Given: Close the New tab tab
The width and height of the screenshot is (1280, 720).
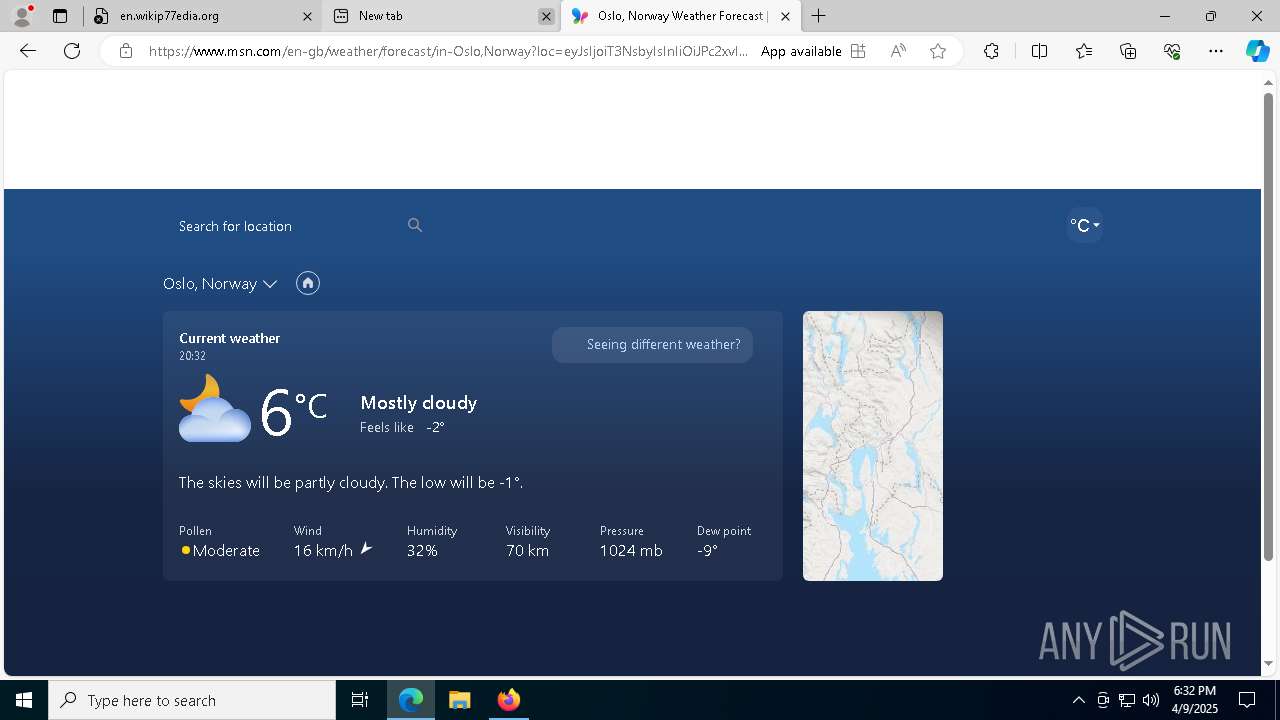Looking at the screenshot, I should pyautogui.click(x=546, y=16).
